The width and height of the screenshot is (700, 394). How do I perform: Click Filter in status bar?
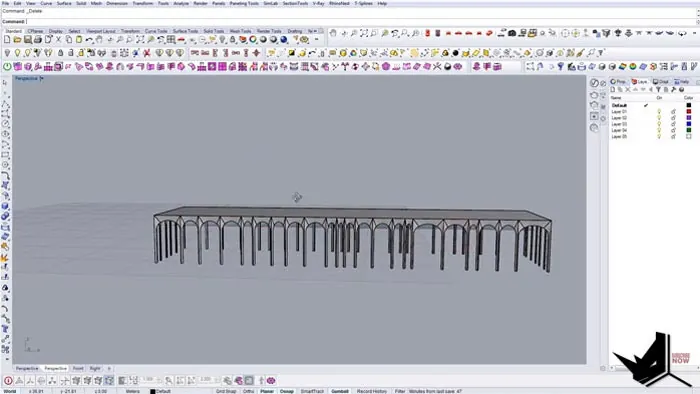point(400,391)
